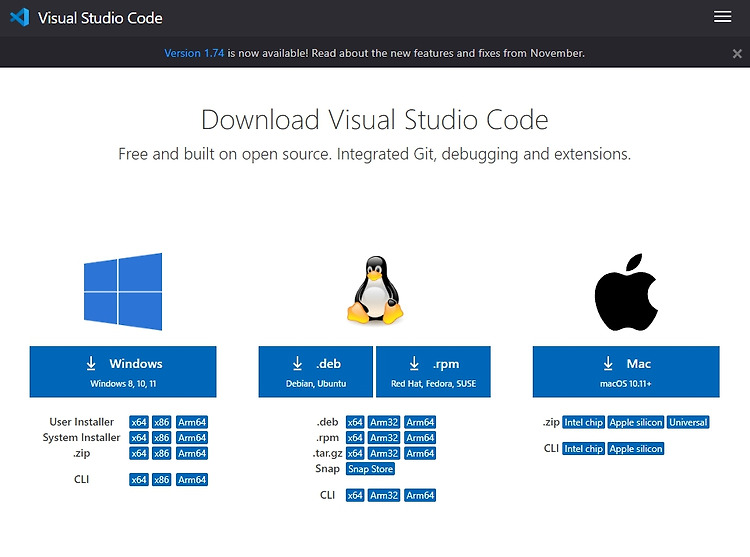Select Mac CLI Intel chip download

click(584, 448)
